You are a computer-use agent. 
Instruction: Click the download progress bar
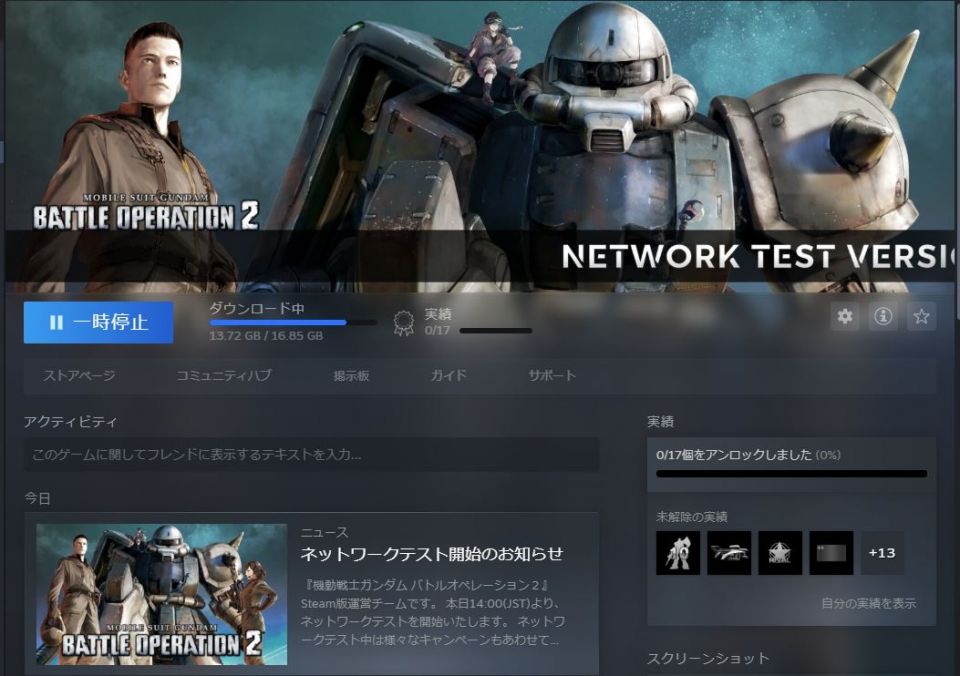click(x=293, y=322)
